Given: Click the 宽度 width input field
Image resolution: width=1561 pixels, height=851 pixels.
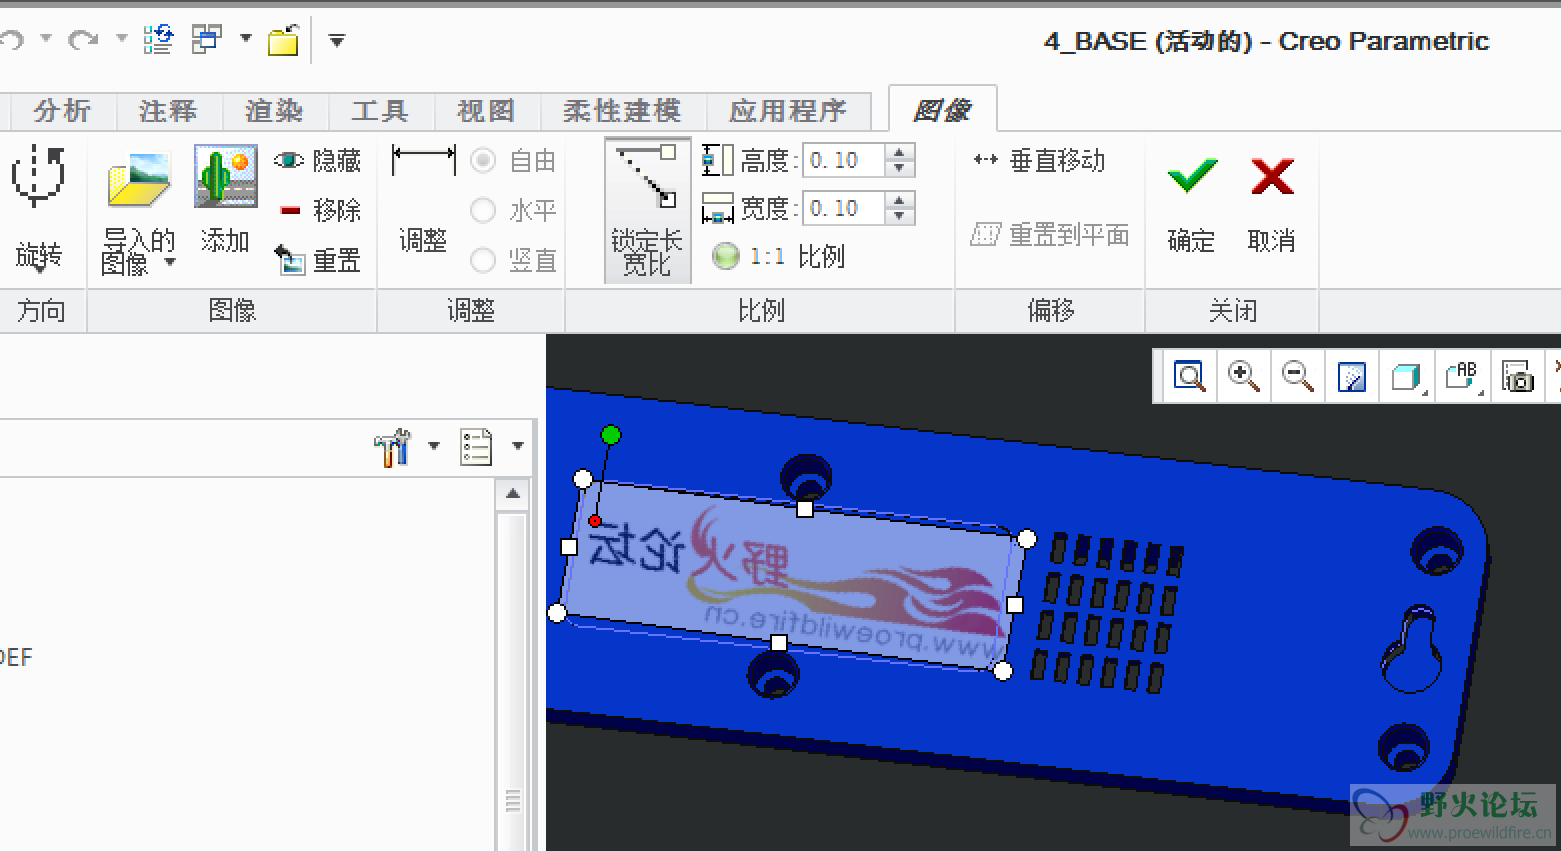Looking at the screenshot, I should [844, 208].
